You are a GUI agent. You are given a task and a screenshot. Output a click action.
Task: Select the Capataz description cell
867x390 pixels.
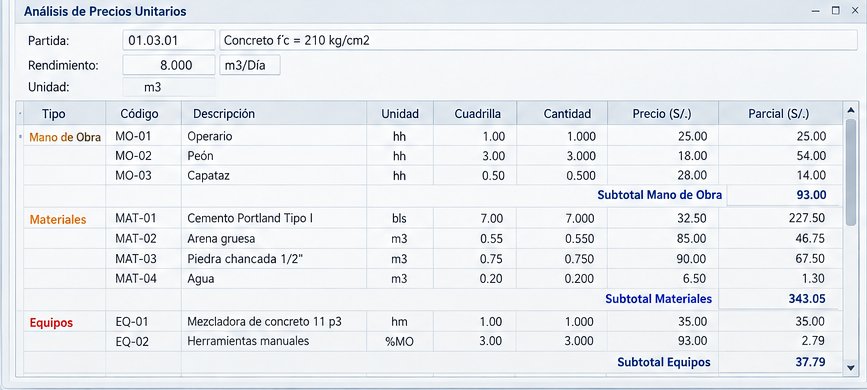click(274, 176)
